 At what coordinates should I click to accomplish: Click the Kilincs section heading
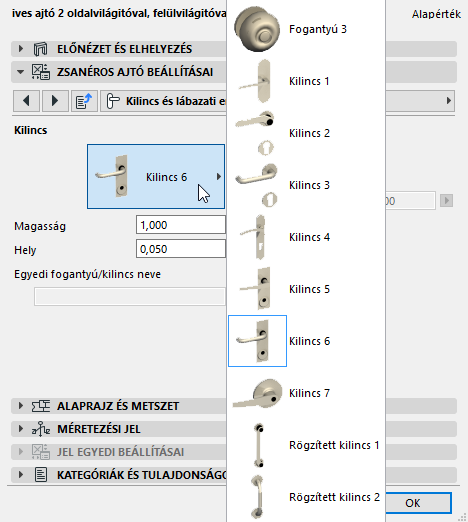point(31,130)
